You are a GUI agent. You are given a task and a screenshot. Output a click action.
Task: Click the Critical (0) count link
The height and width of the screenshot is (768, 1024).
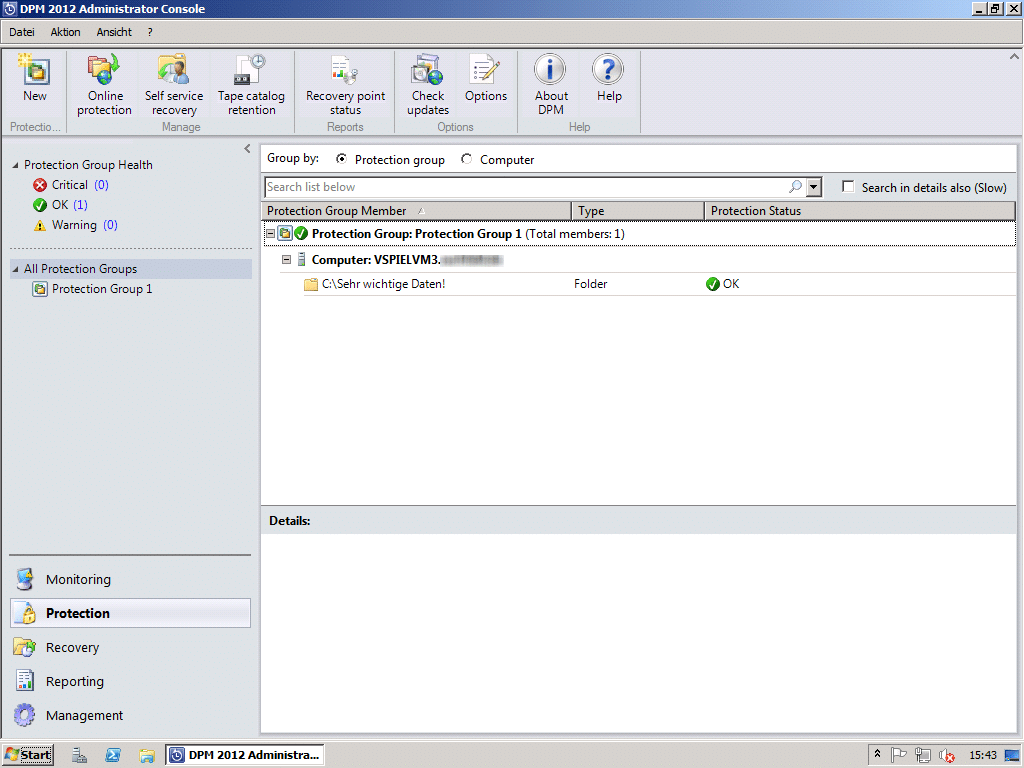click(101, 185)
